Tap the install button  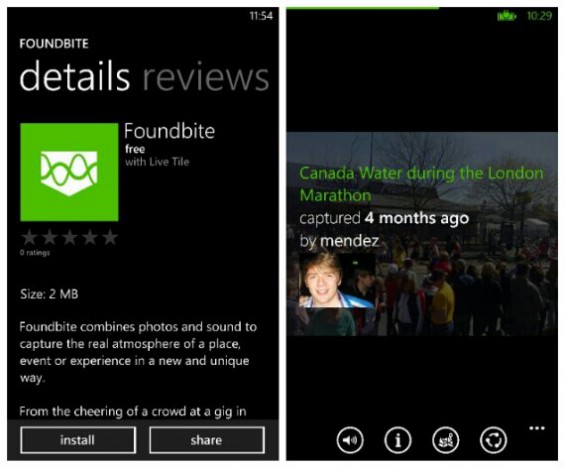(78, 440)
